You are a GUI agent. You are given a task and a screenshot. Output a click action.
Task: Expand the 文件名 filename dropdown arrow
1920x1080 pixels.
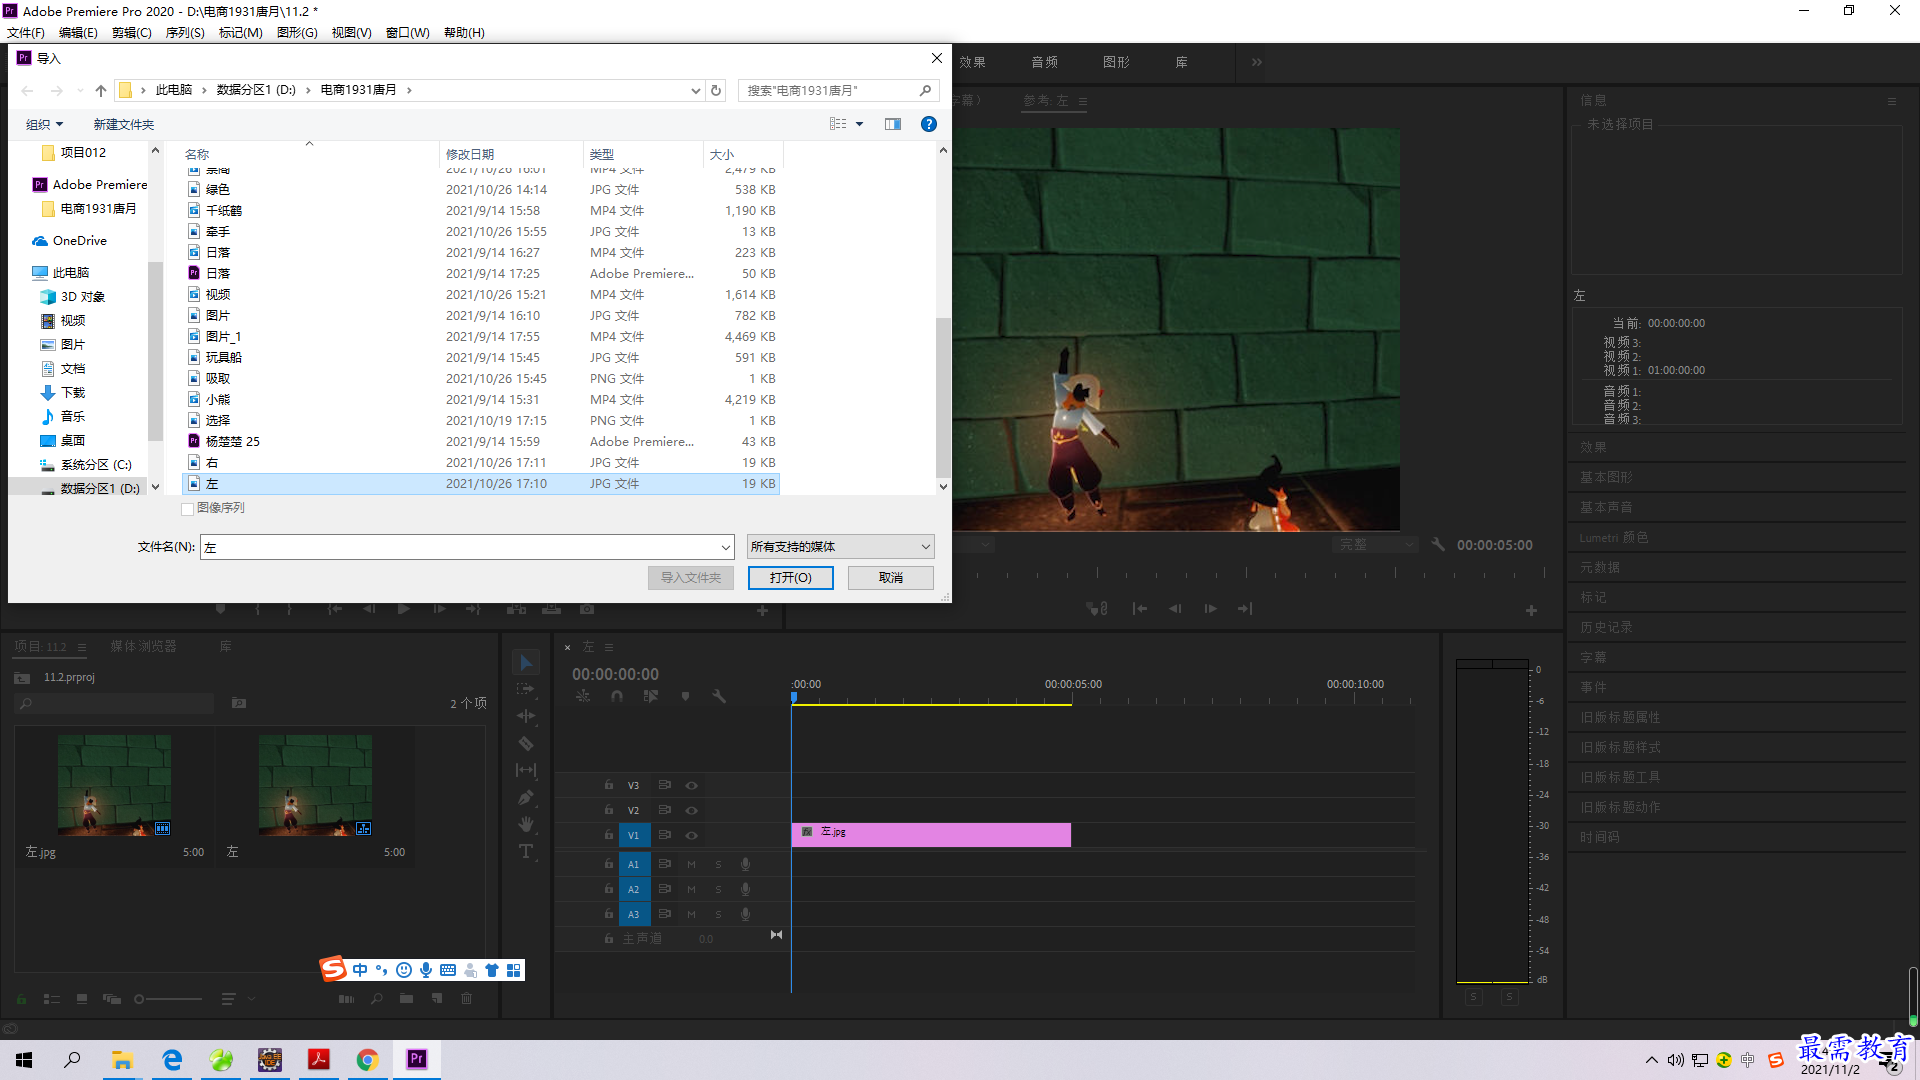click(x=725, y=547)
